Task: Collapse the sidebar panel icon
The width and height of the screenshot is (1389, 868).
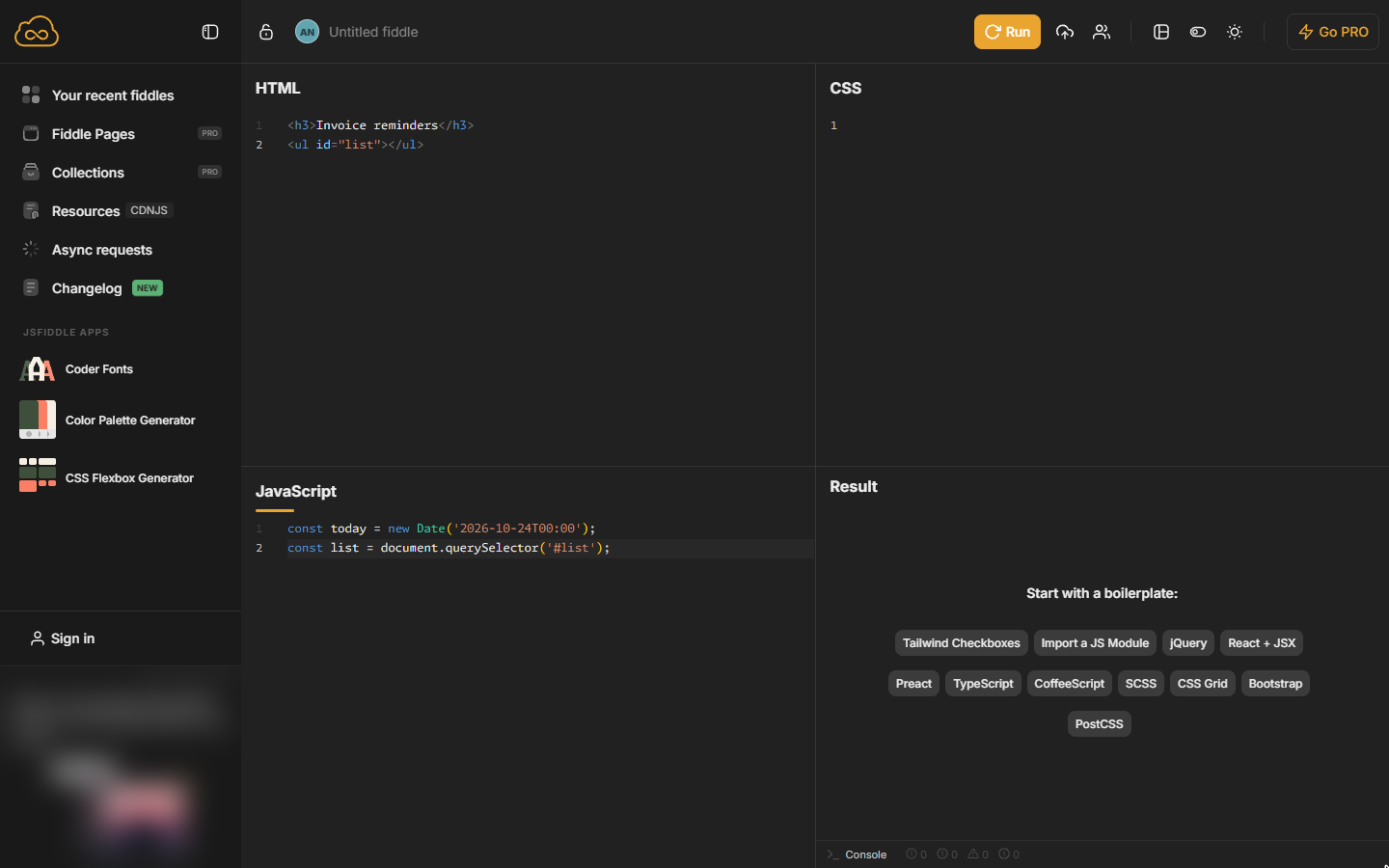Action: 210,32
